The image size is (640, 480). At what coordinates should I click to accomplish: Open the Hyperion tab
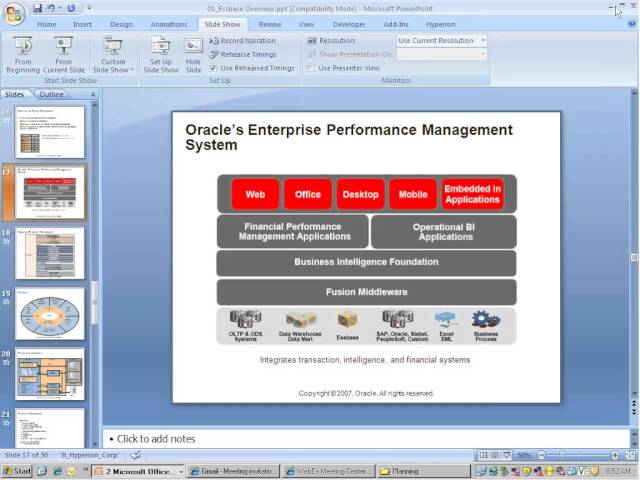(x=440, y=24)
